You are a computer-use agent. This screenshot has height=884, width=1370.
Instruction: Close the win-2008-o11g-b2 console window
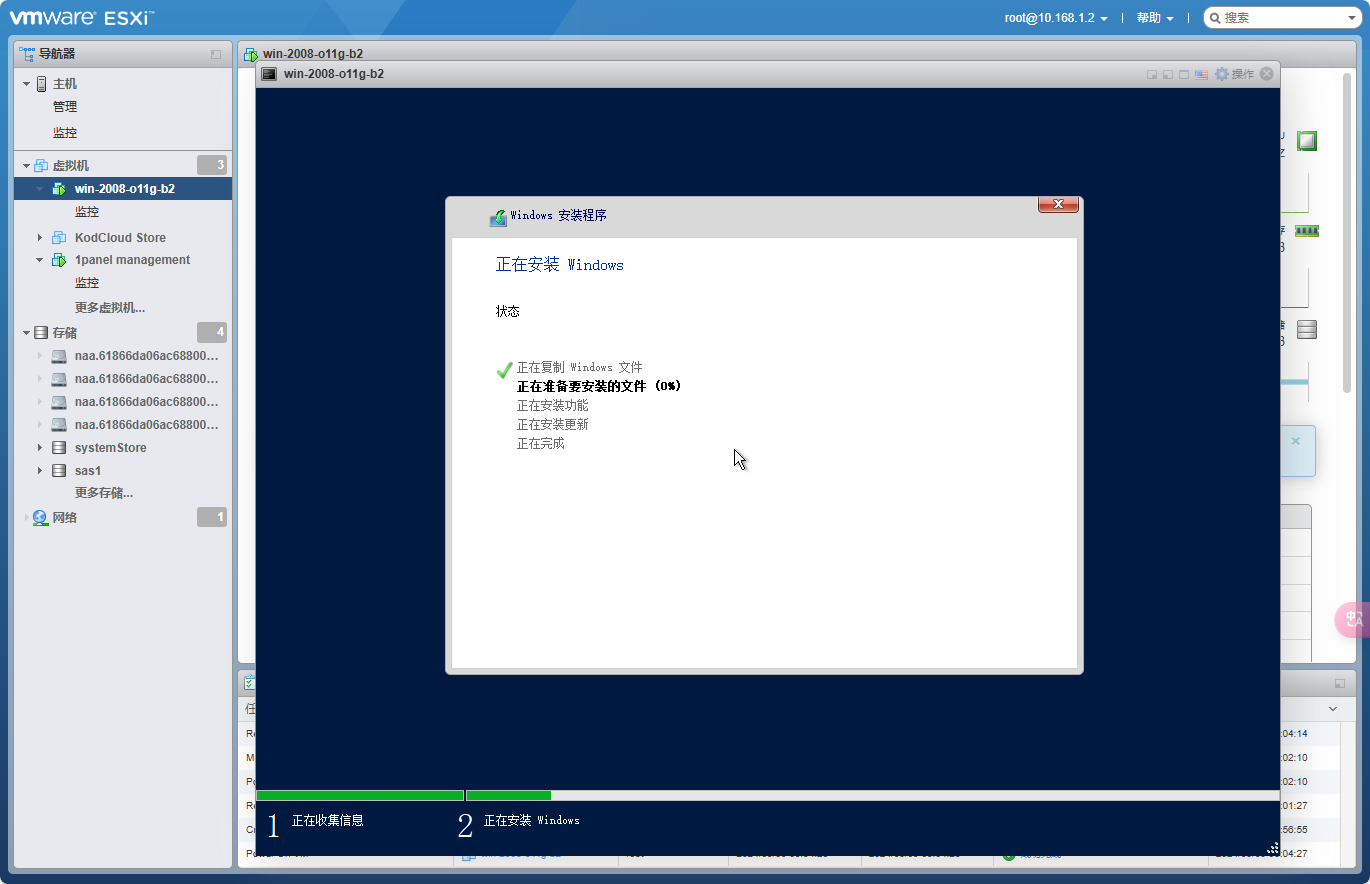(1267, 74)
